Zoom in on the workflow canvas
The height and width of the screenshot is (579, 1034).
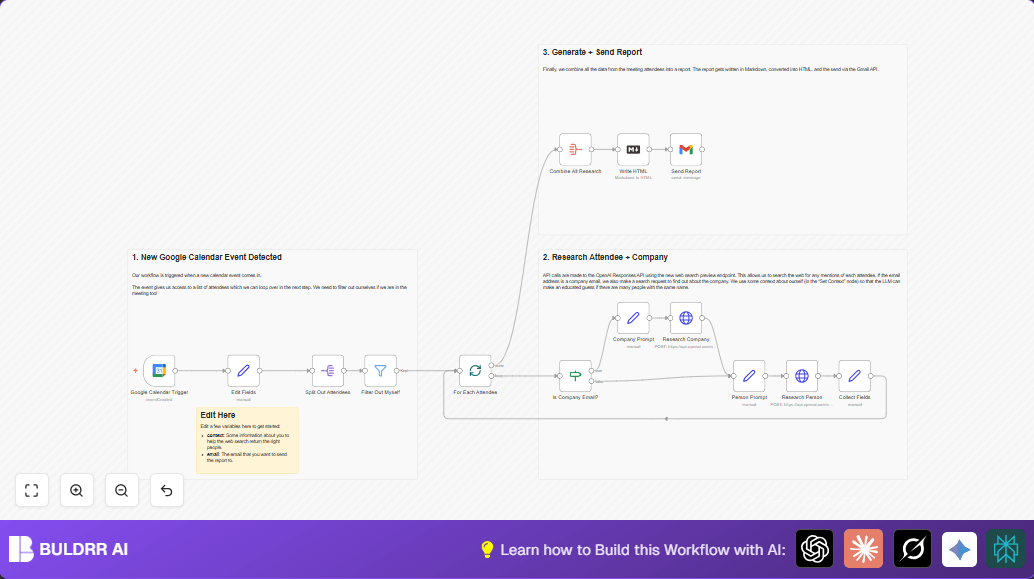[76, 490]
